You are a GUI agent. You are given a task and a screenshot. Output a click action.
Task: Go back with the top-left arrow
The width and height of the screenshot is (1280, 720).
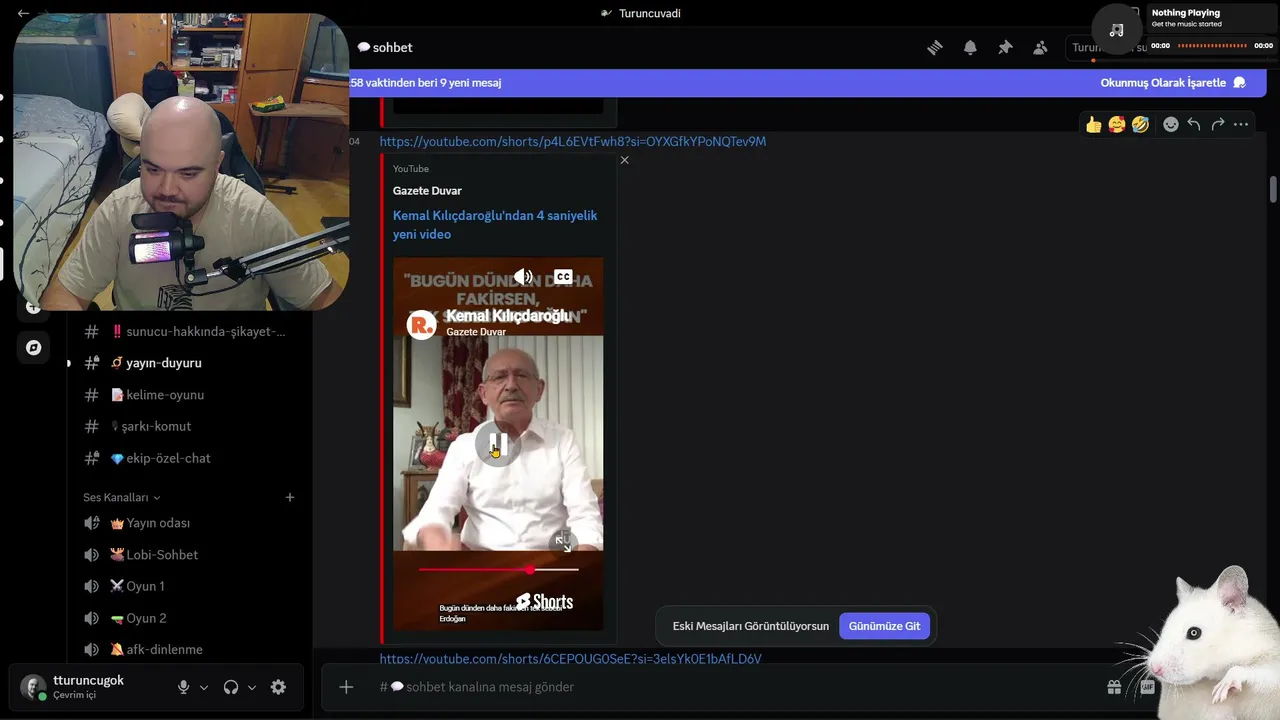click(23, 13)
